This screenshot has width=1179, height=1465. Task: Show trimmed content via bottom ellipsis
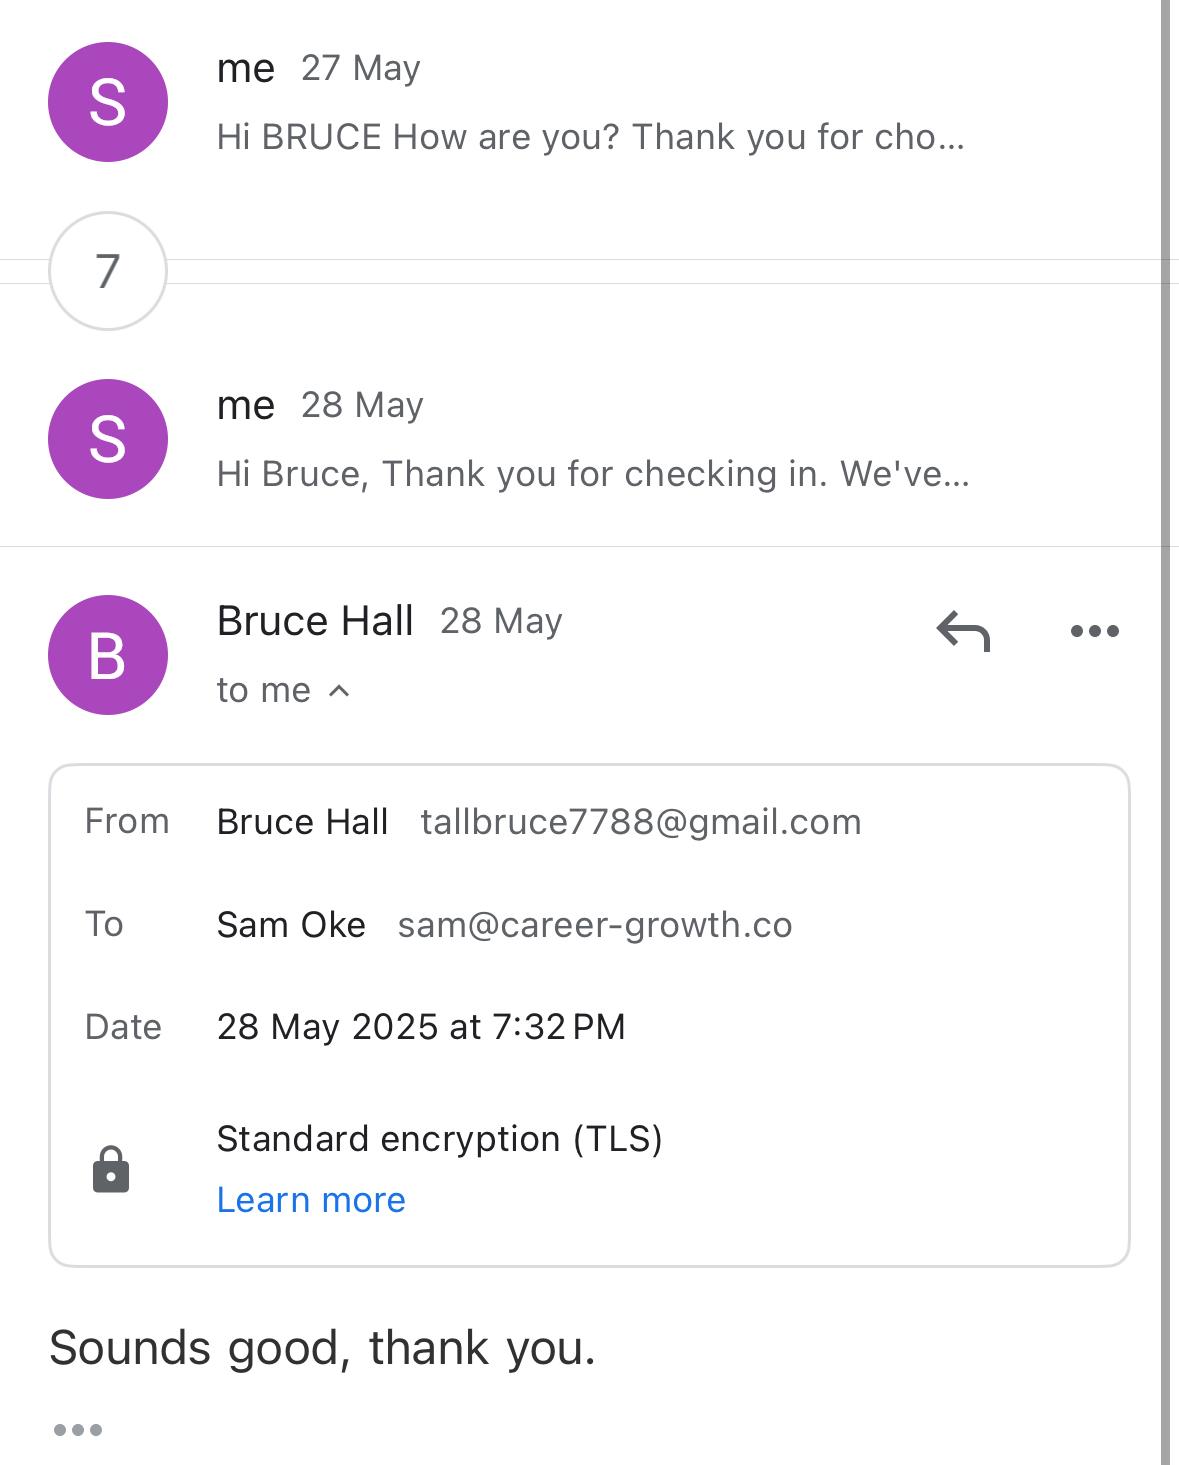(x=78, y=1430)
